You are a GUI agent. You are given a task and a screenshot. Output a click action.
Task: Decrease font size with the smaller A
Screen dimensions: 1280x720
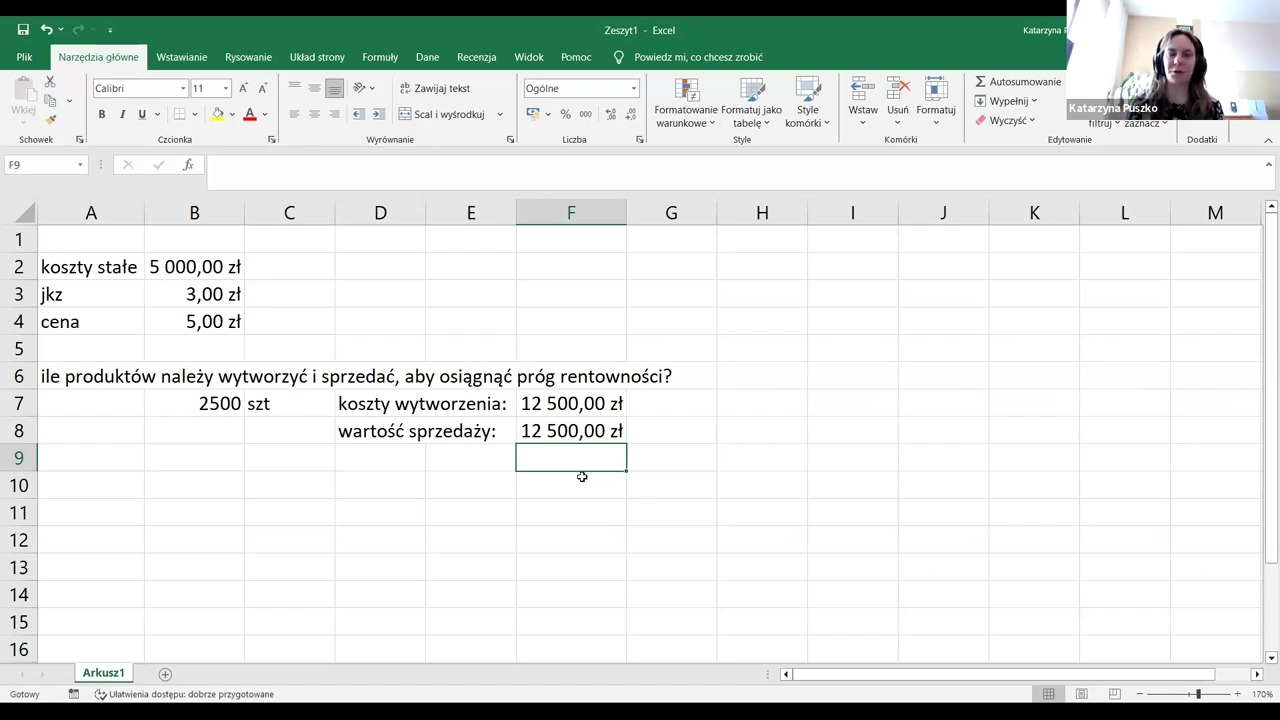(x=262, y=88)
